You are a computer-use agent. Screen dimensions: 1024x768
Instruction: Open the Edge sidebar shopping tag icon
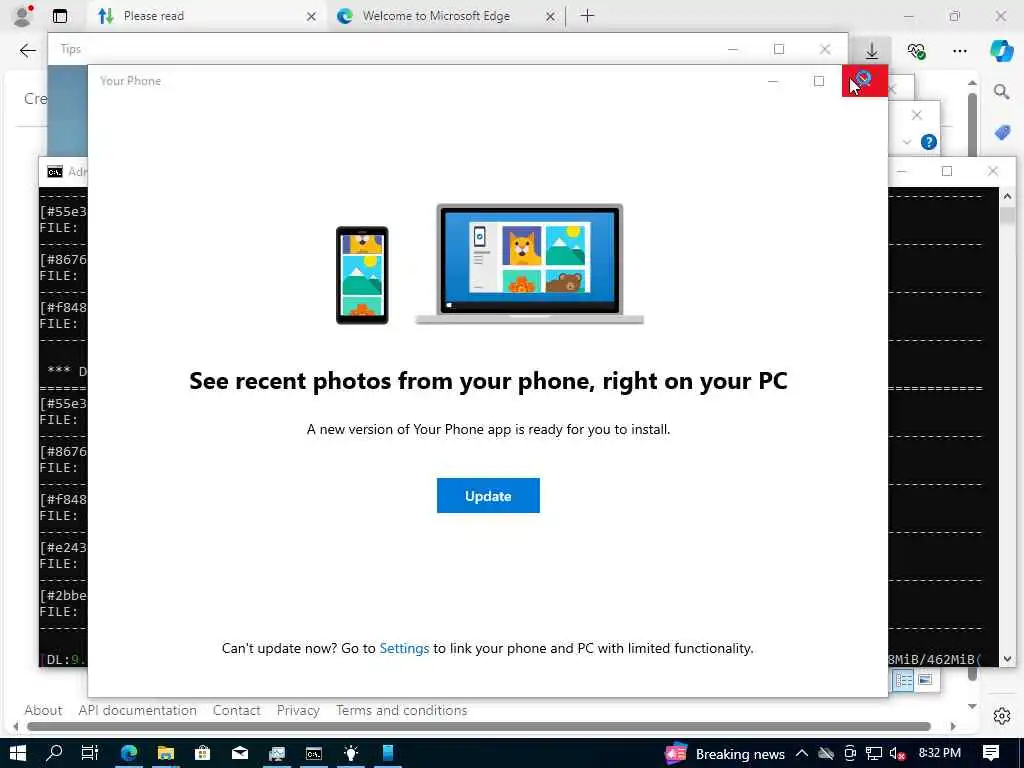(x=1002, y=133)
